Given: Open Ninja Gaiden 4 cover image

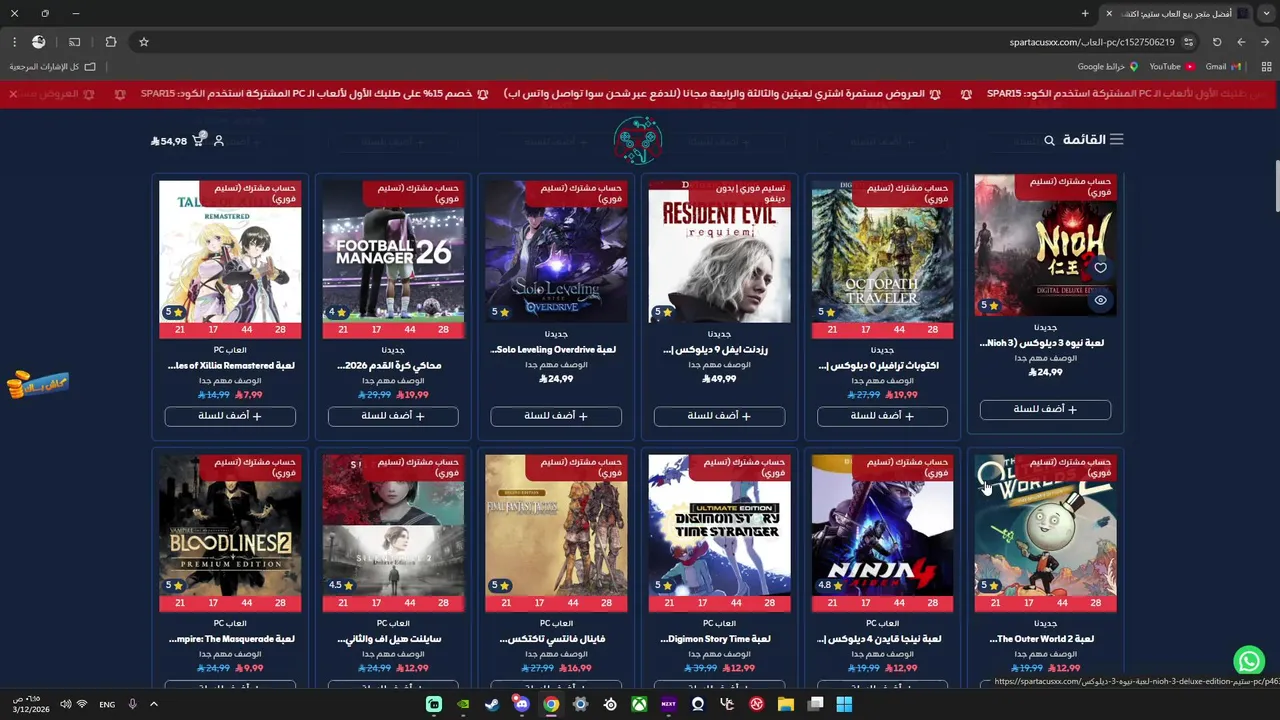Looking at the screenshot, I should point(882,525).
